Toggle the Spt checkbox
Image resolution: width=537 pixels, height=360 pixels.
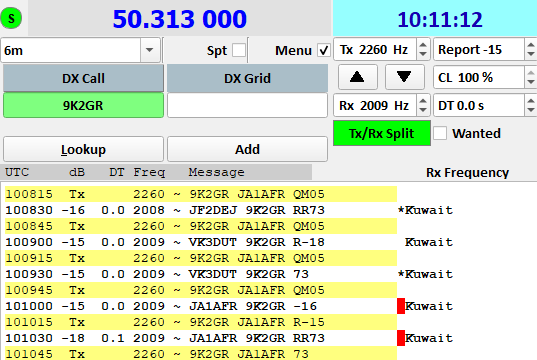pyautogui.click(x=239, y=50)
